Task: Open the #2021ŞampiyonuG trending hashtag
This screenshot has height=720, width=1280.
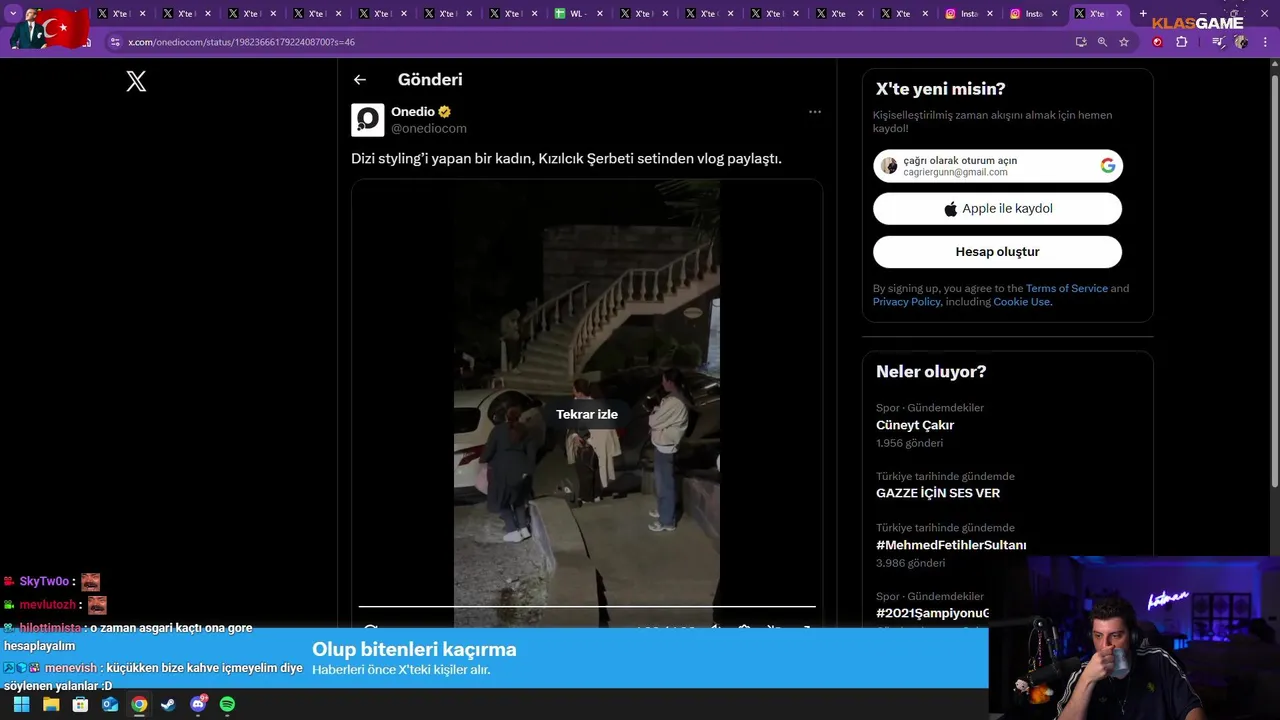Action: coord(932,613)
